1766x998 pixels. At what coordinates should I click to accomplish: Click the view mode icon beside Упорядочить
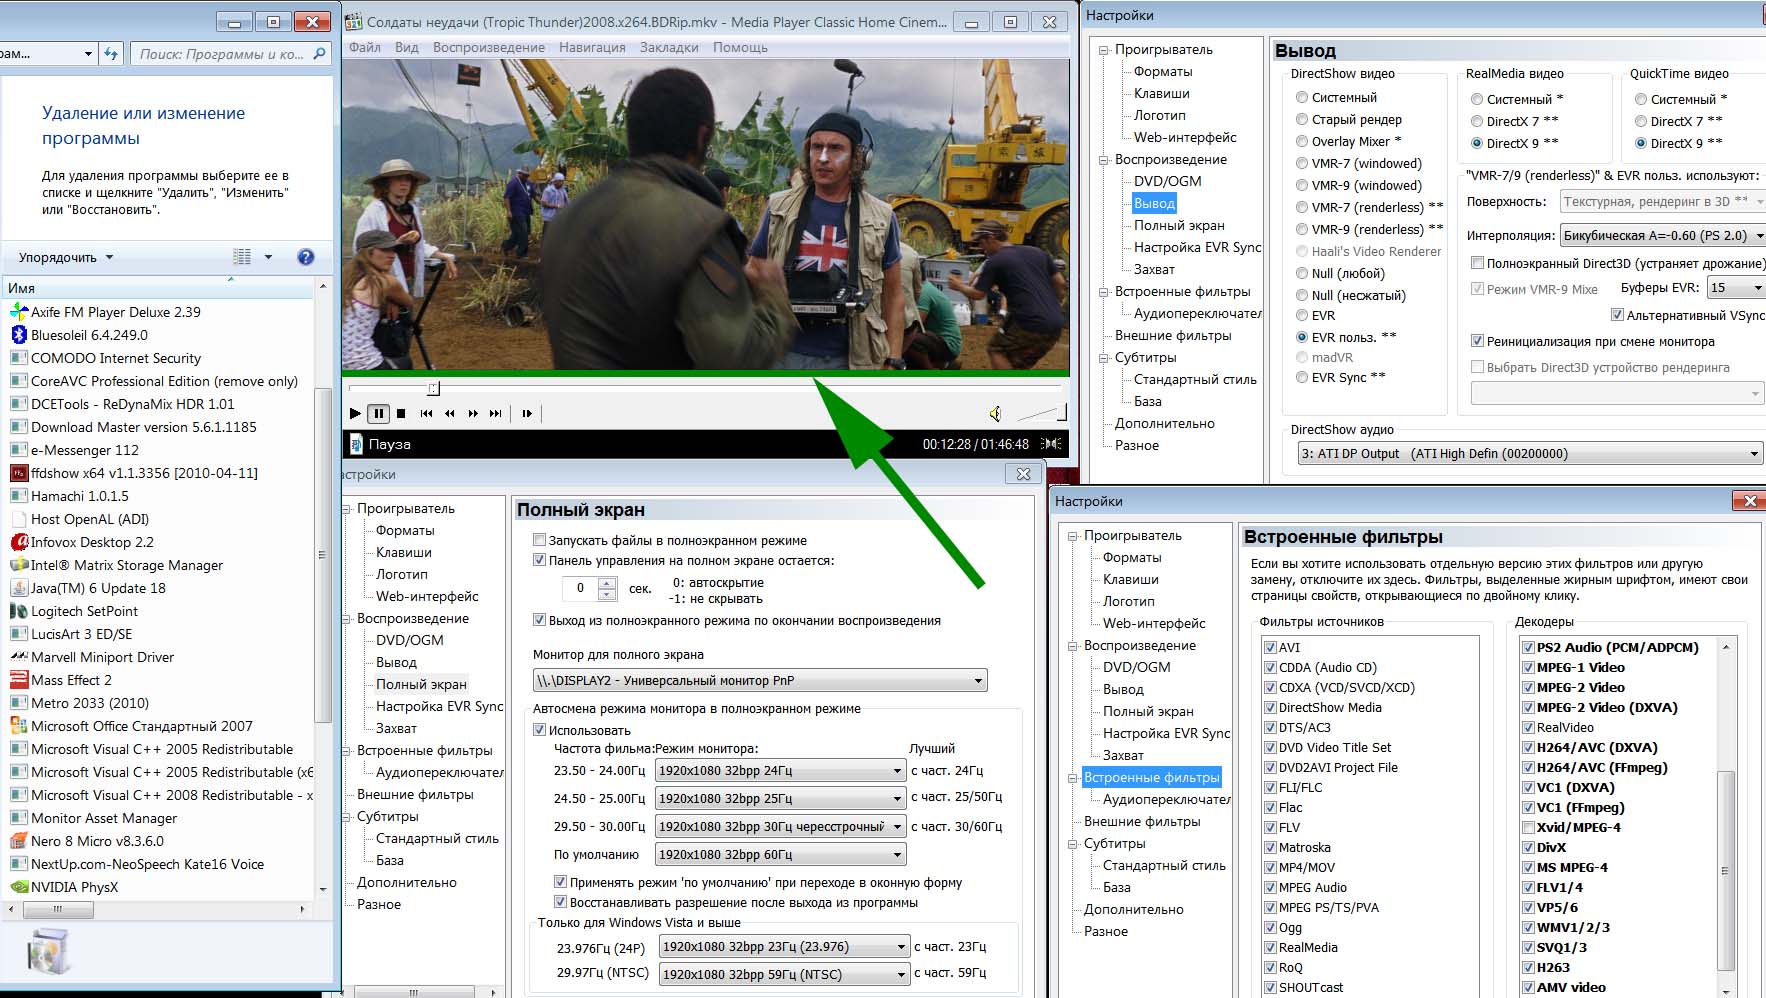242,257
